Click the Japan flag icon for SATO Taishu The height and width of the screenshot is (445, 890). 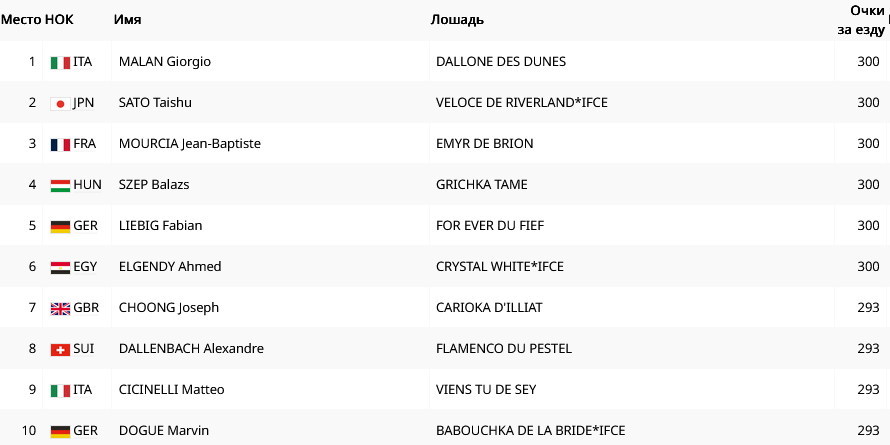[x=60, y=103]
